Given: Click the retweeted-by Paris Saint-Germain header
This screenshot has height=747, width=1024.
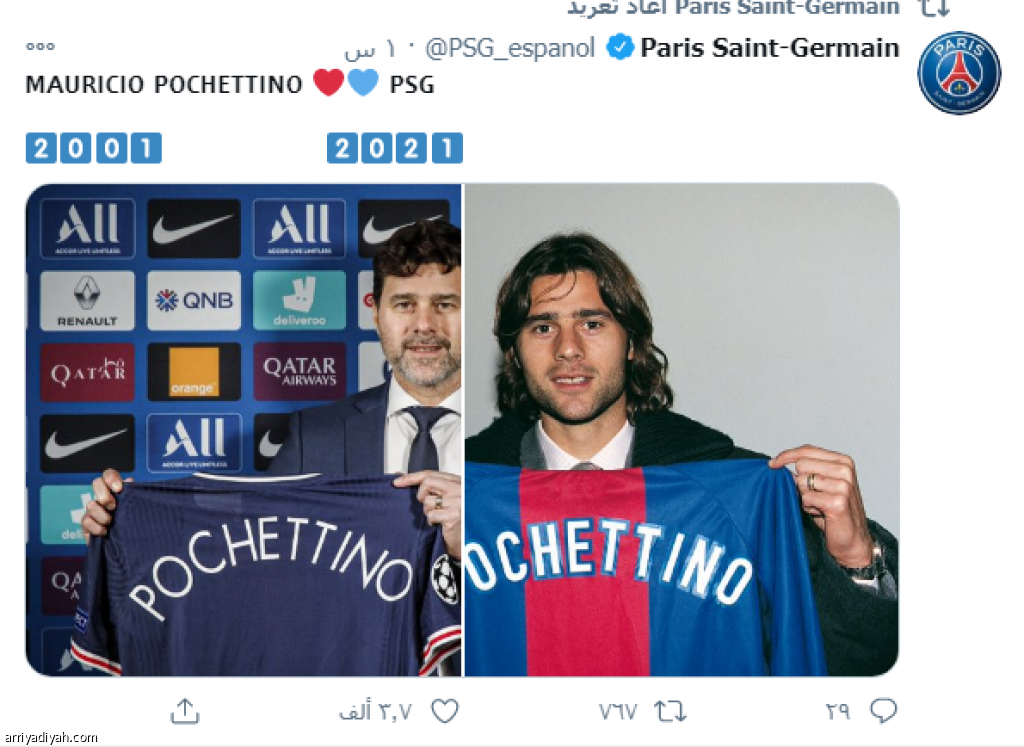Looking at the screenshot, I should 732,8.
